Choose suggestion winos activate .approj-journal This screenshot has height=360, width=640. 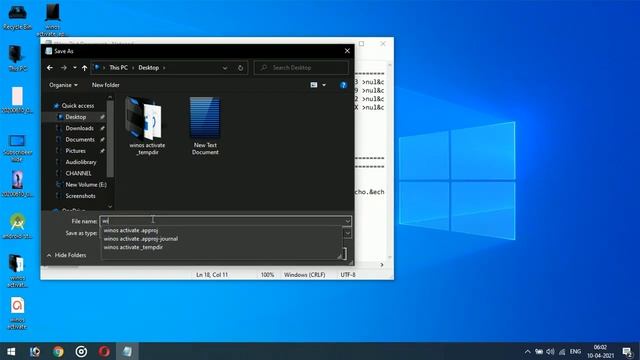click(x=140, y=239)
